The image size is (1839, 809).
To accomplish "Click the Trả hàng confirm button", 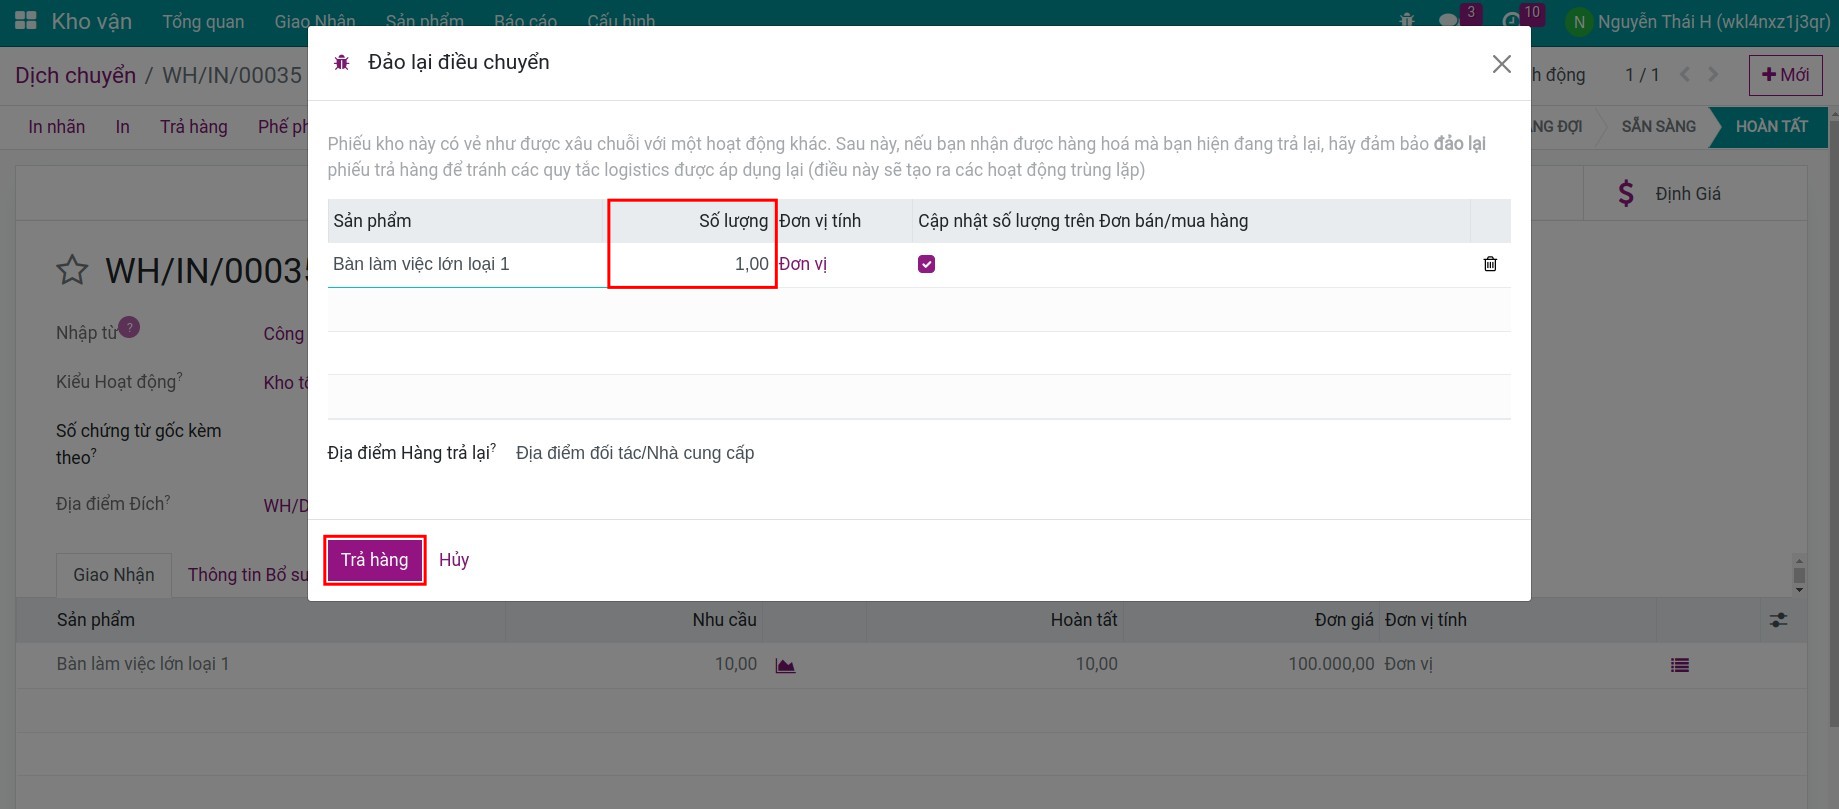I will [374, 560].
